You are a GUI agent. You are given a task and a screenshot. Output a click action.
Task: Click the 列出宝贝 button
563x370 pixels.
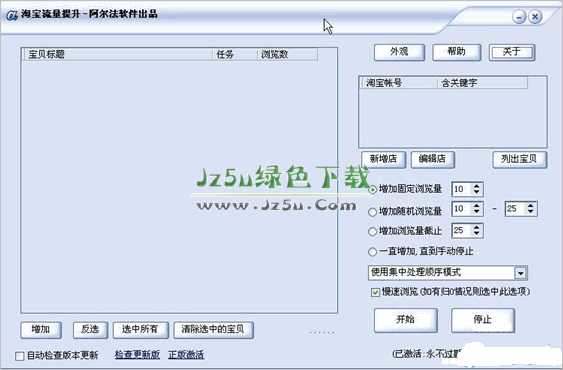coord(520,159)
